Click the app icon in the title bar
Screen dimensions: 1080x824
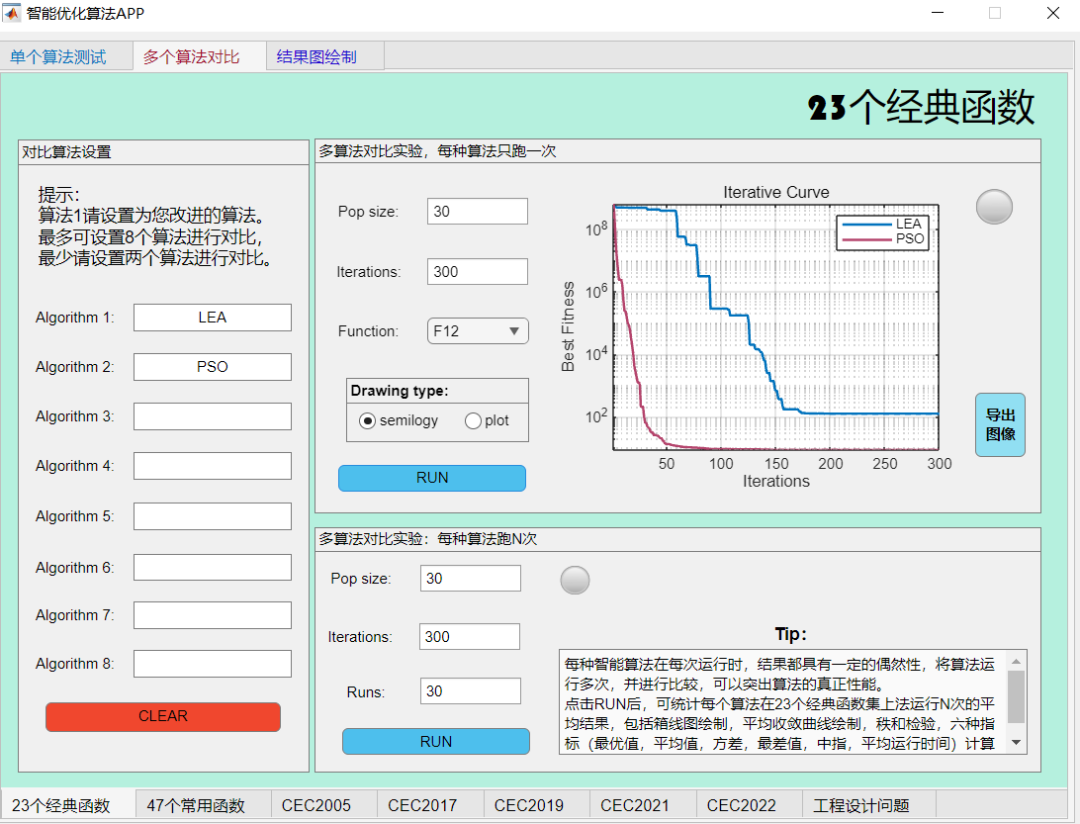13,13
